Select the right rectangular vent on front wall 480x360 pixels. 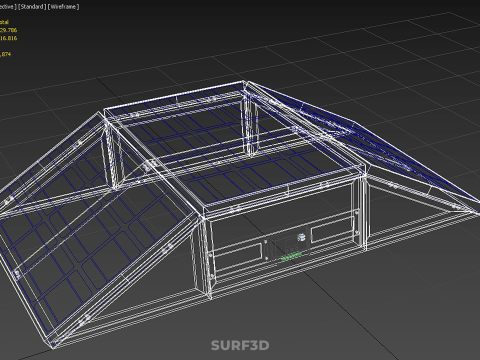pos(333,229)
